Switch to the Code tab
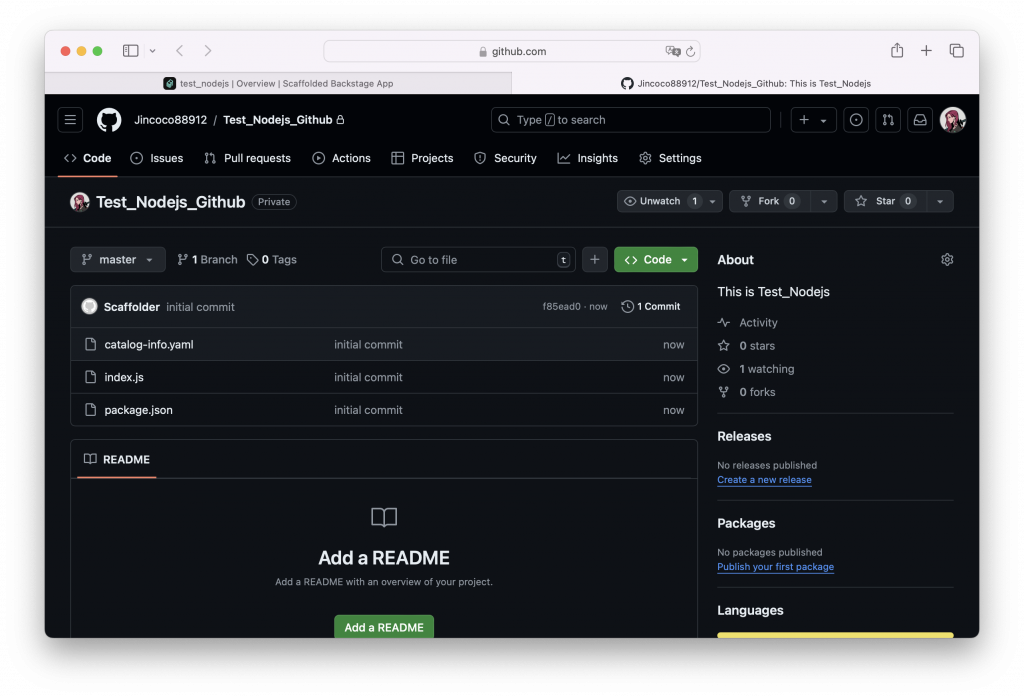Image resolution: width=1024 pixels, height=697 pixels. (88, 158)
